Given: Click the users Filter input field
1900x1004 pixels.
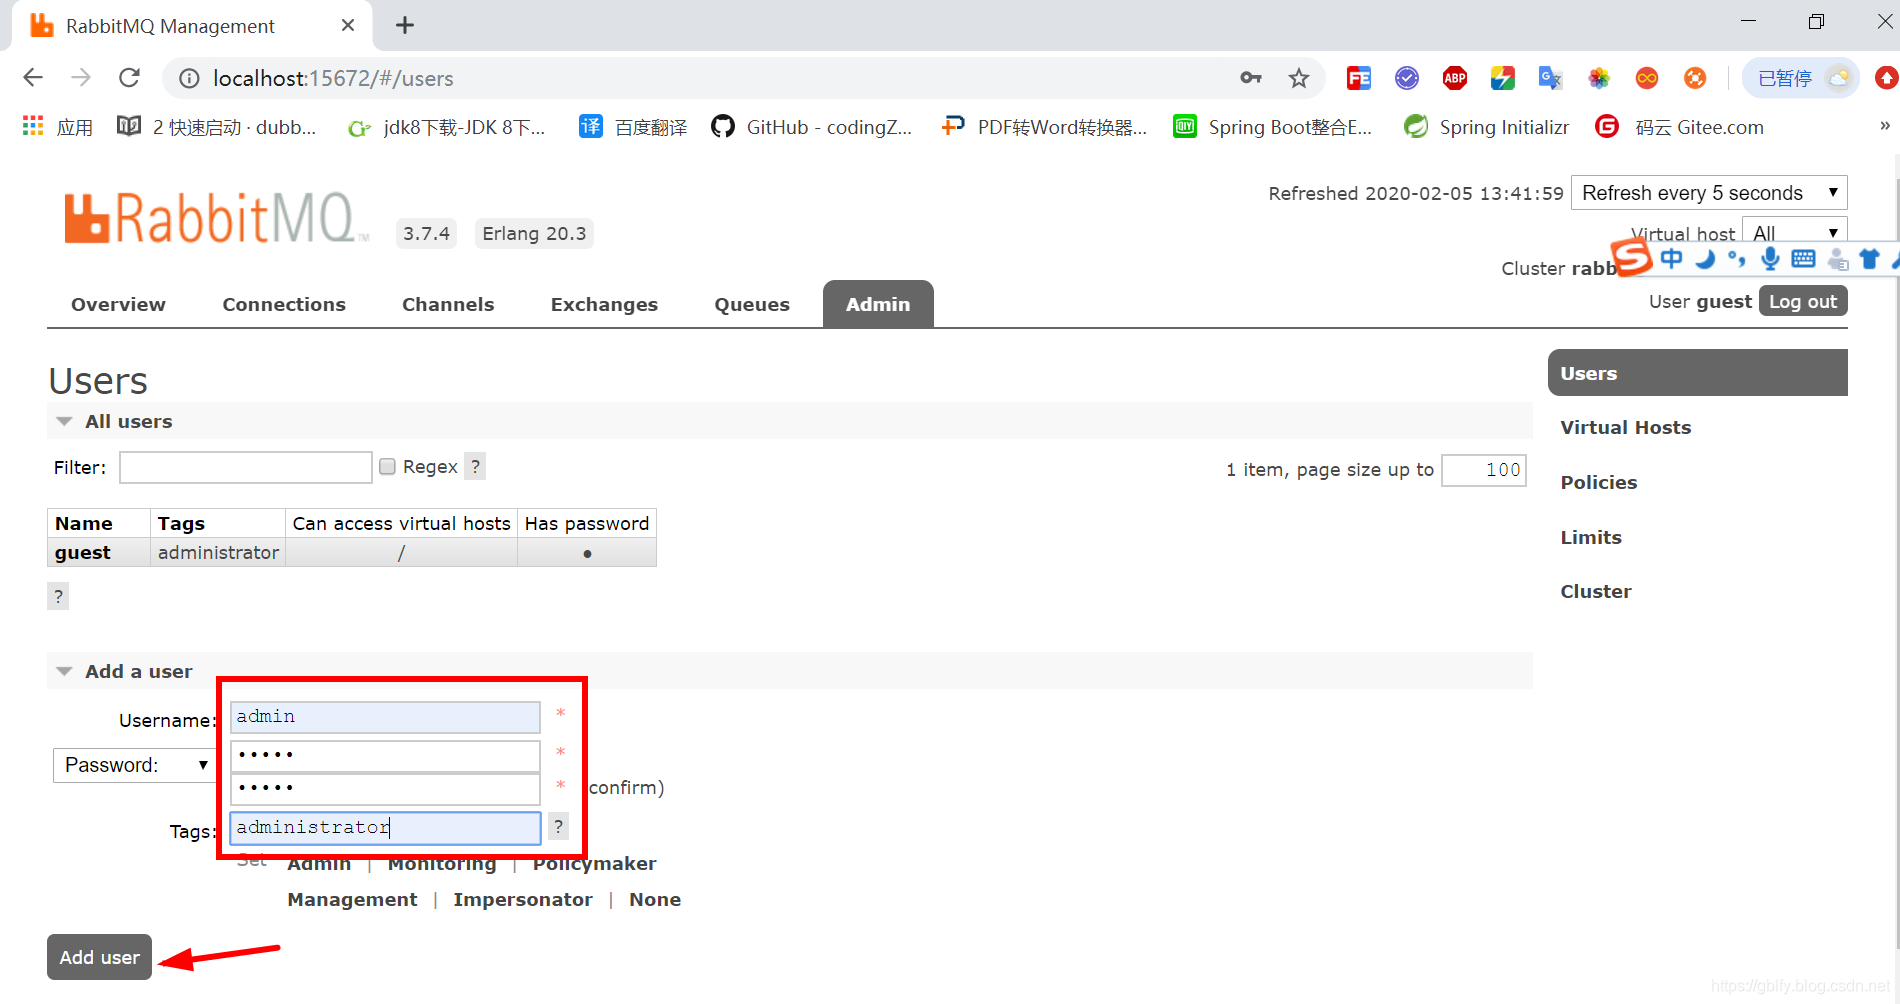Looking at the screenshot, I should (x=246, y=467).
